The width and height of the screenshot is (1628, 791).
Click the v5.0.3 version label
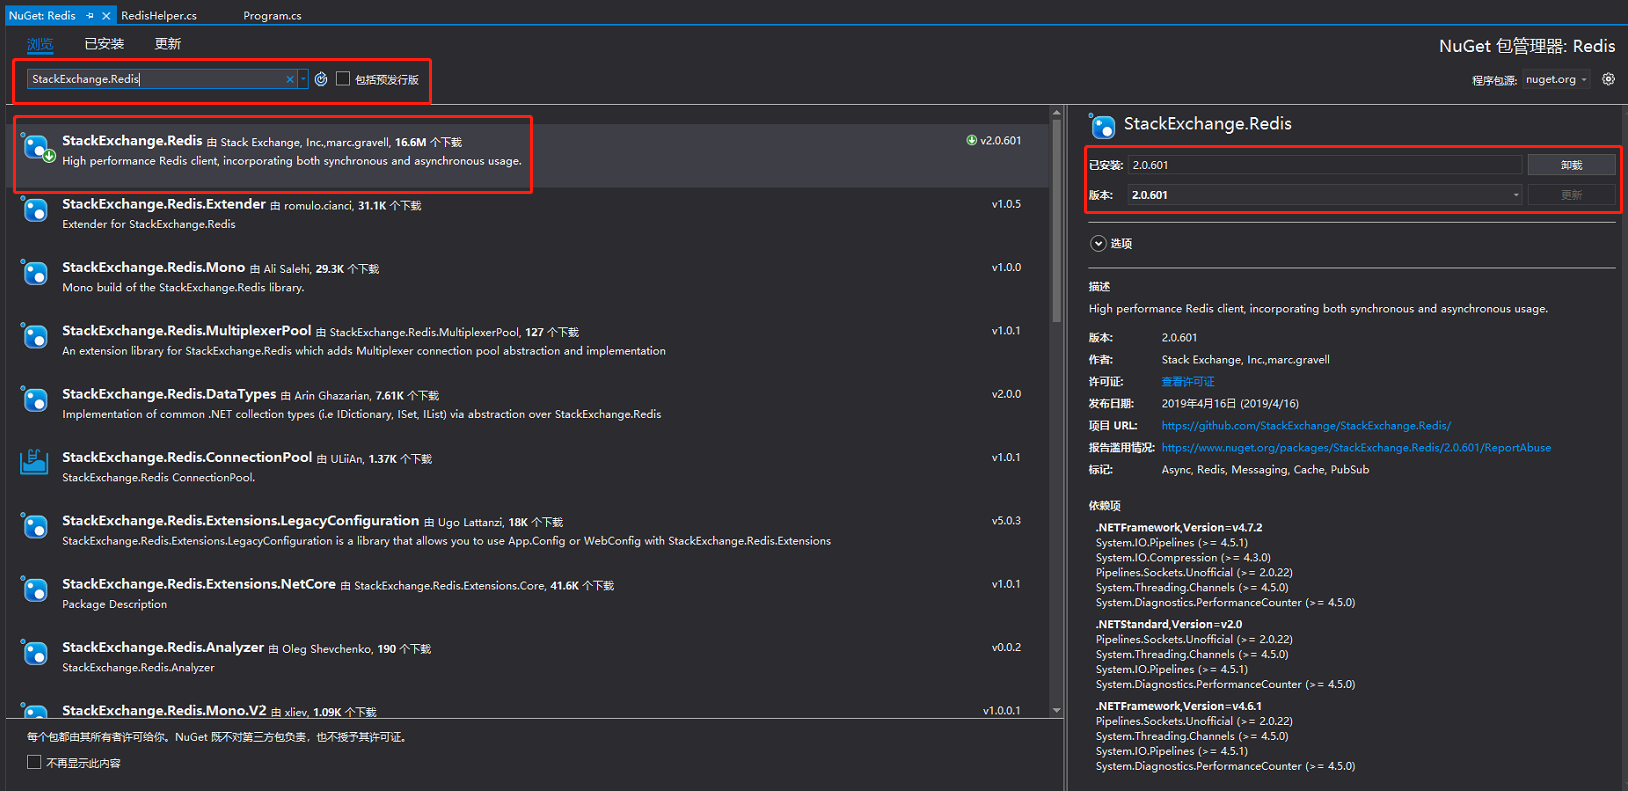pos(1006,521)
